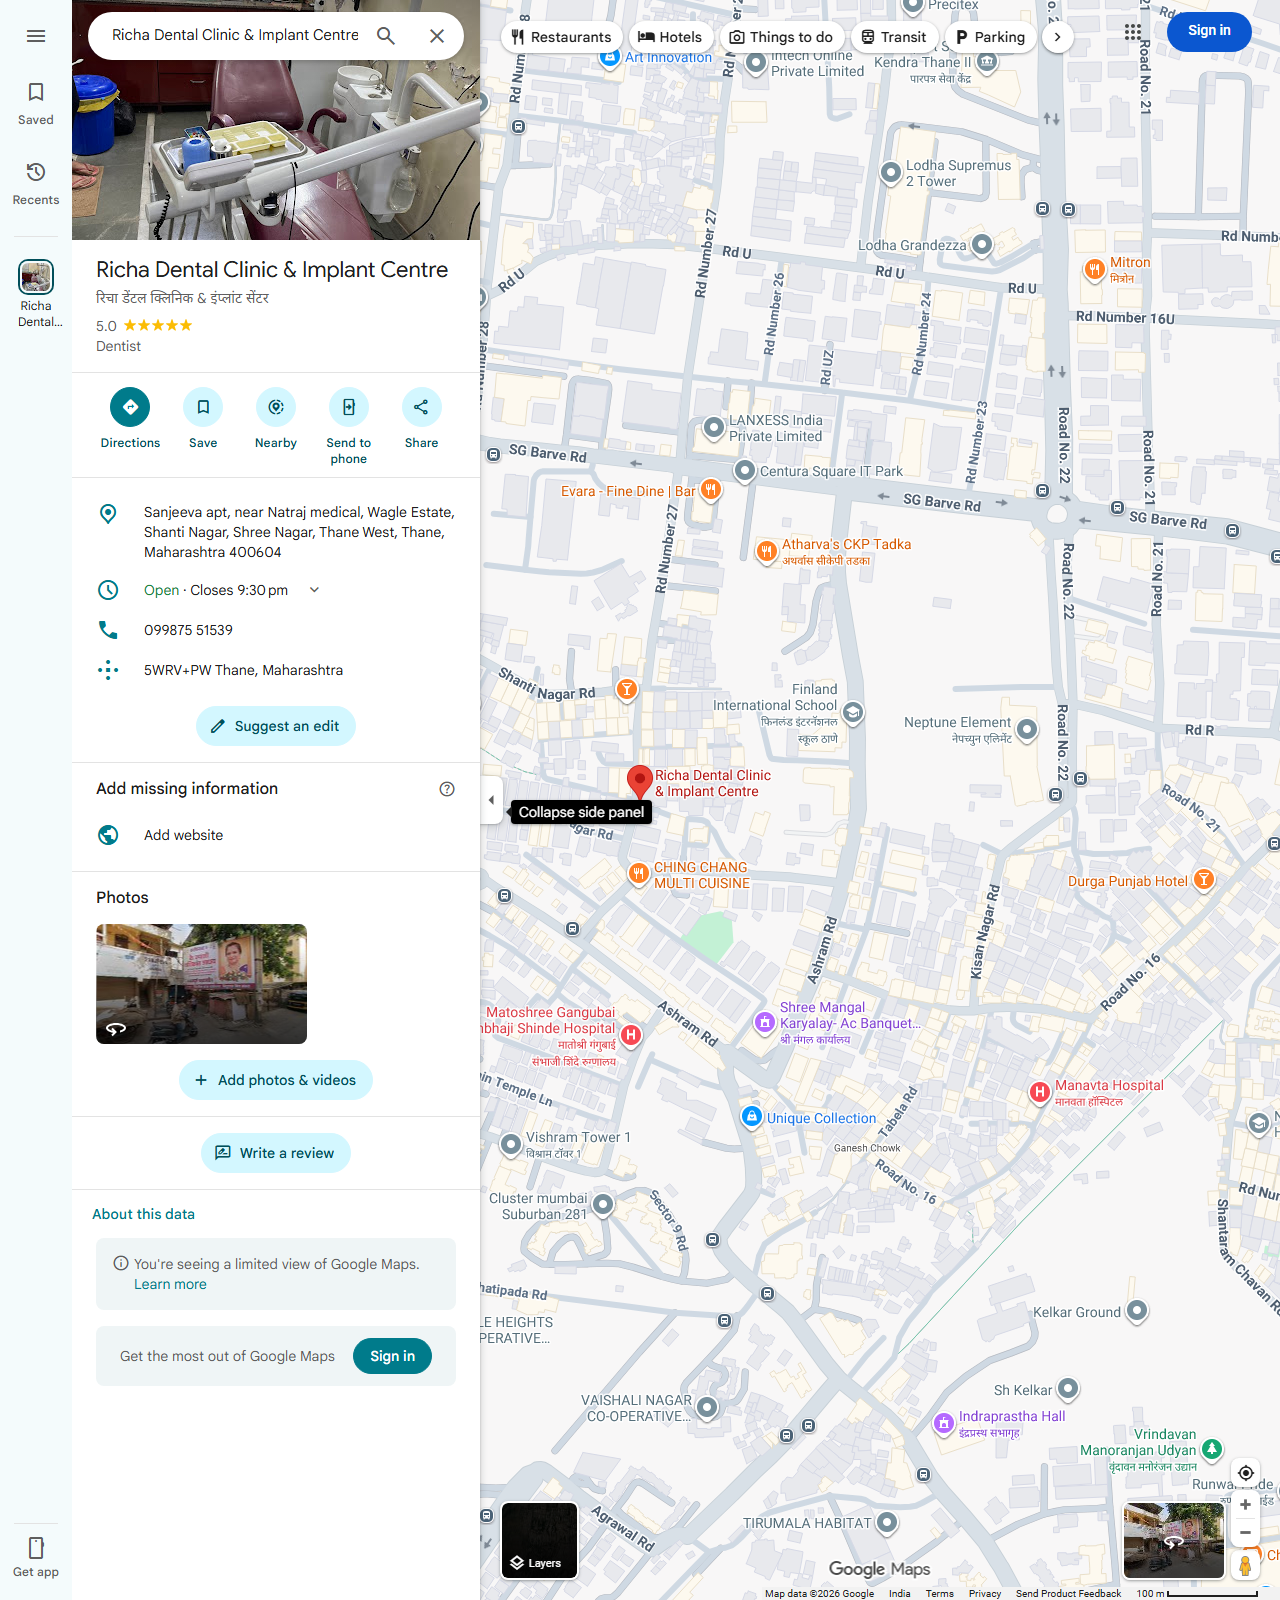Image resolution: width=1280 pixels, height=1600 pixels.
Task: Open Street View preview thumbnail on map
Action: point(1174,1541)
